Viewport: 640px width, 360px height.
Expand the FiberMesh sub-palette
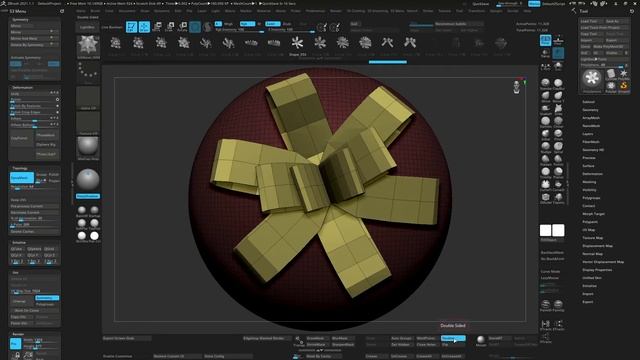point(591,142)
